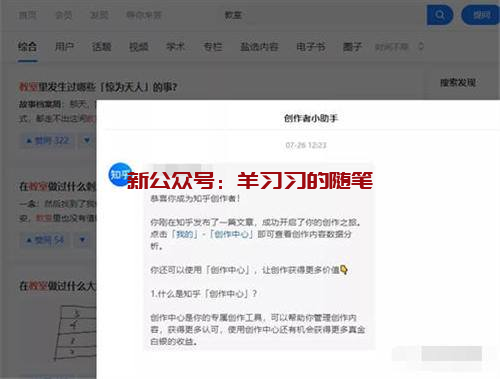Open the result 教室里发生过哪些「惊为天人」的事?
The height and width of the screenshot is (379, 500).
98,87
